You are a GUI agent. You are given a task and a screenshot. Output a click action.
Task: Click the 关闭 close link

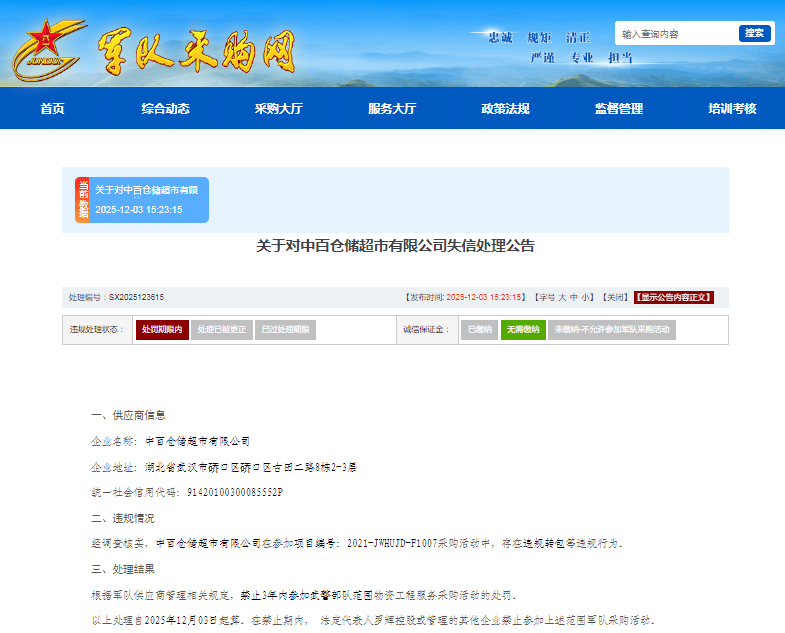[615, 297]
